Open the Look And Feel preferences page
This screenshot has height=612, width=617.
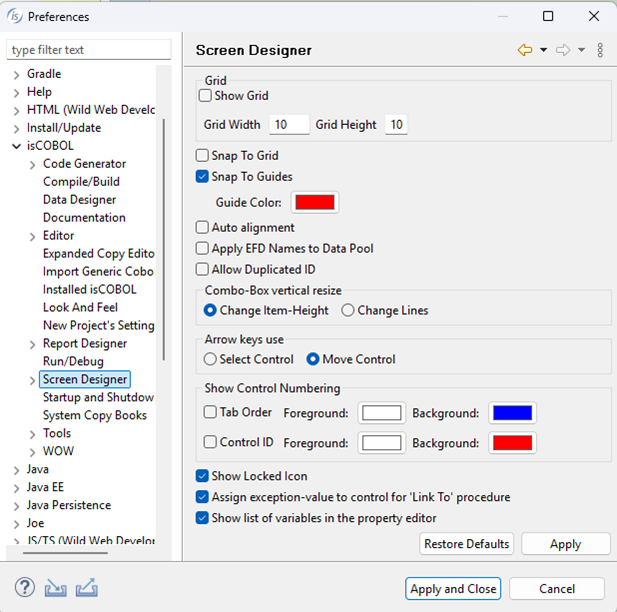pyautogui.click(x=80, y=308)
